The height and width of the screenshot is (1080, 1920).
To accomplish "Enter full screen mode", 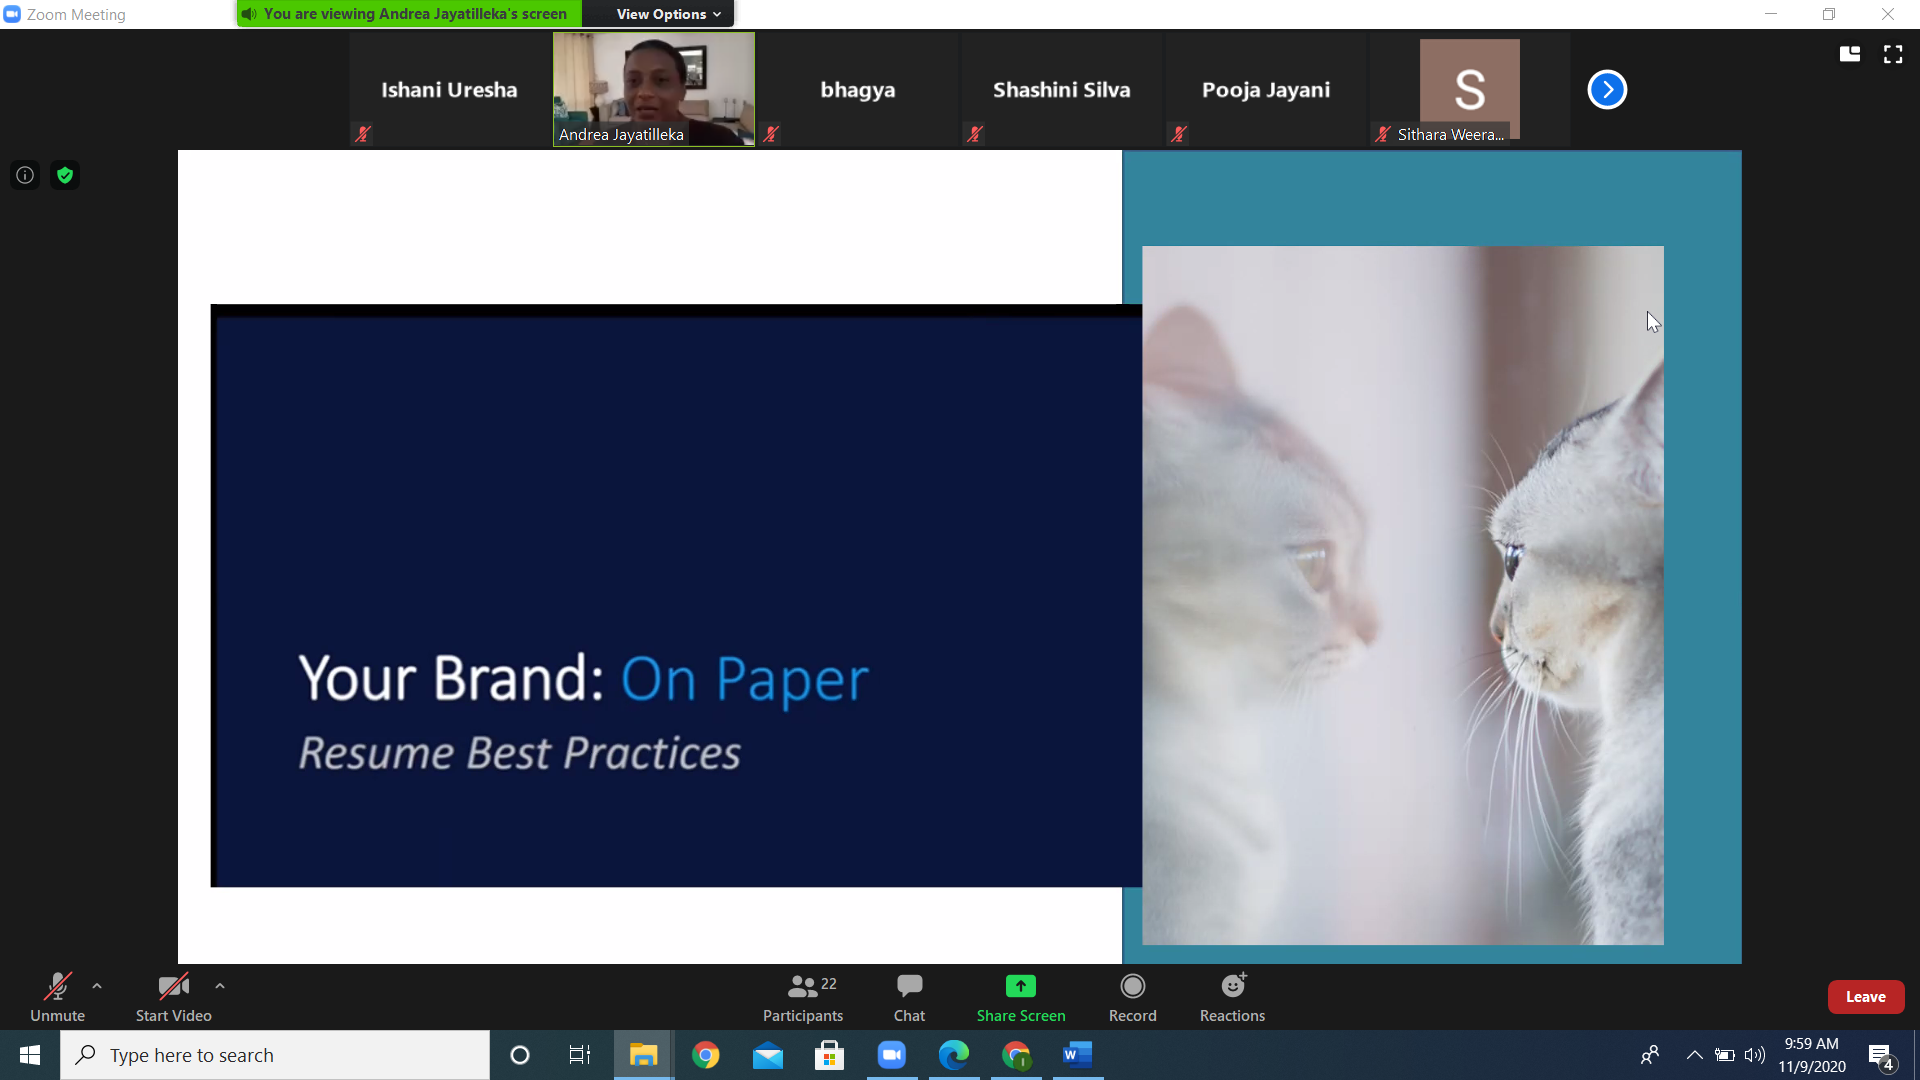I will pos(1893,54).
